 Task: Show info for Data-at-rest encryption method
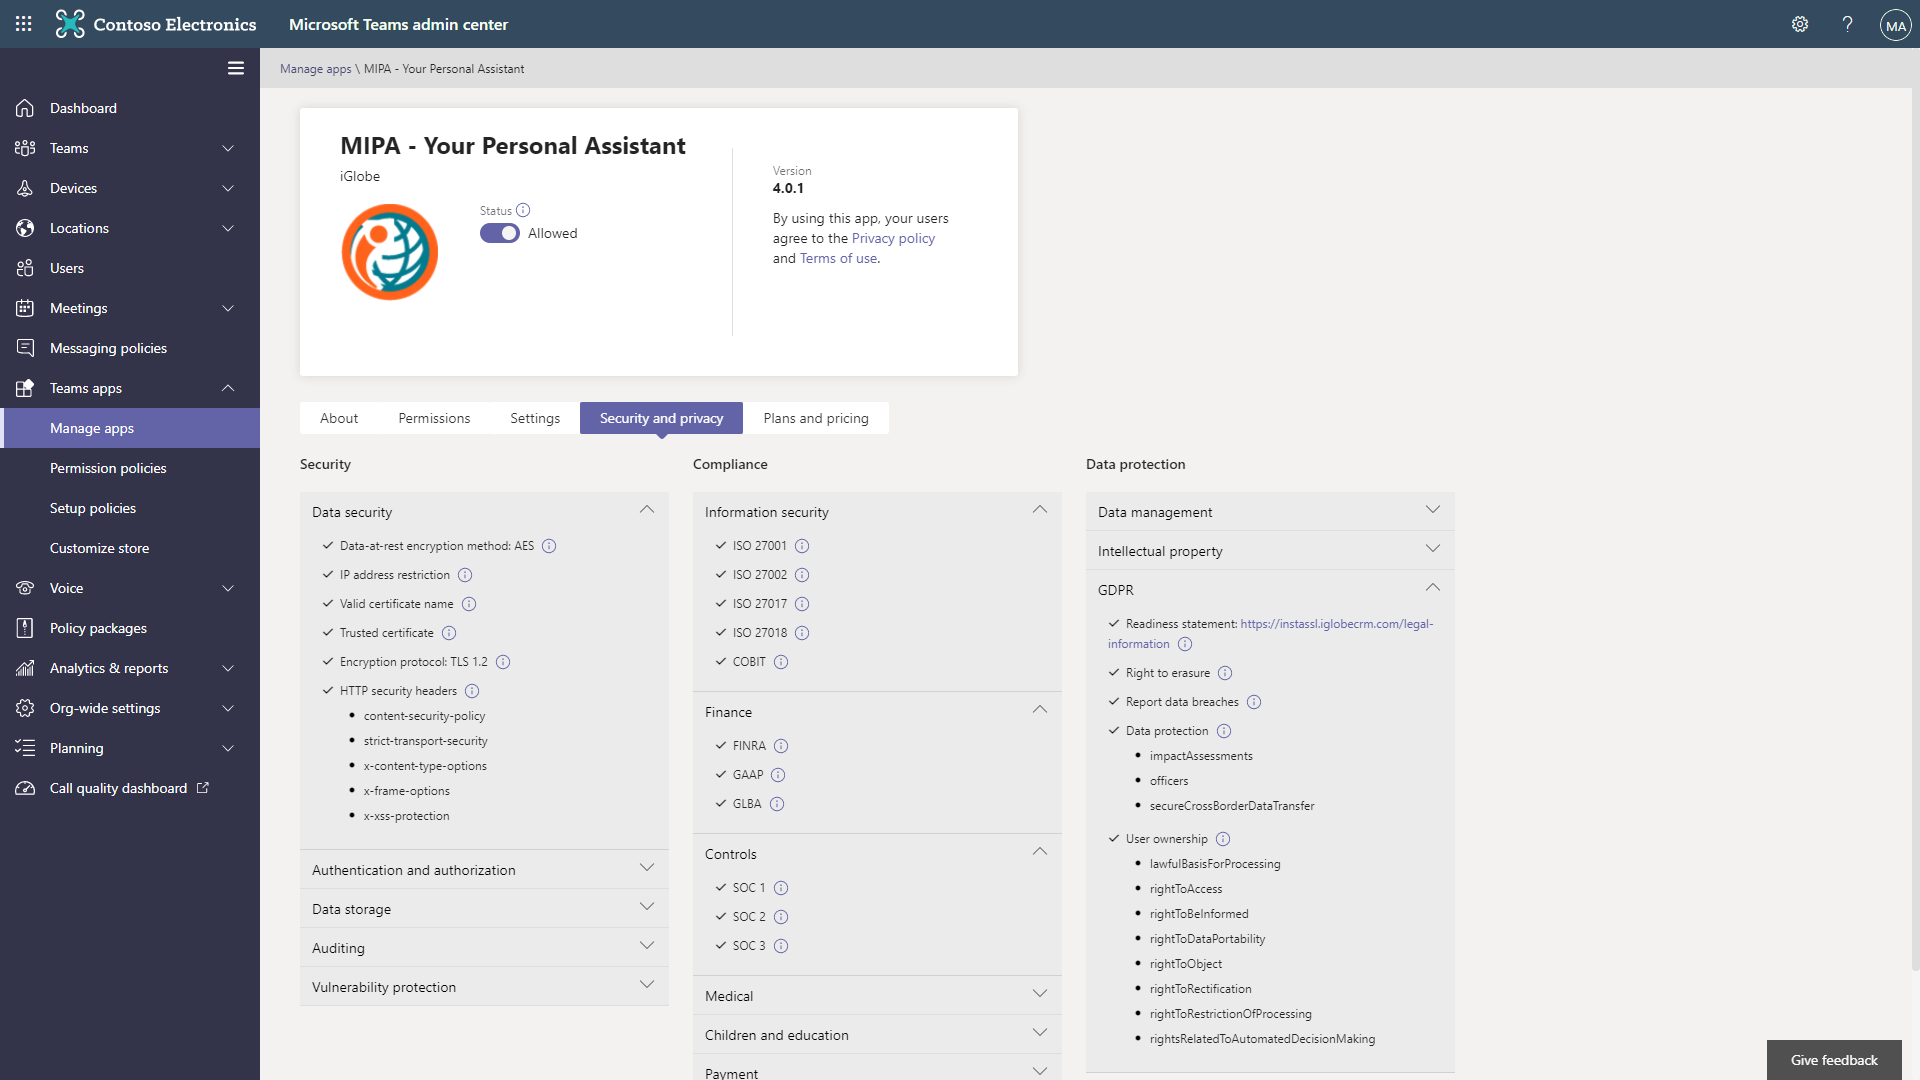click(549, 546)
